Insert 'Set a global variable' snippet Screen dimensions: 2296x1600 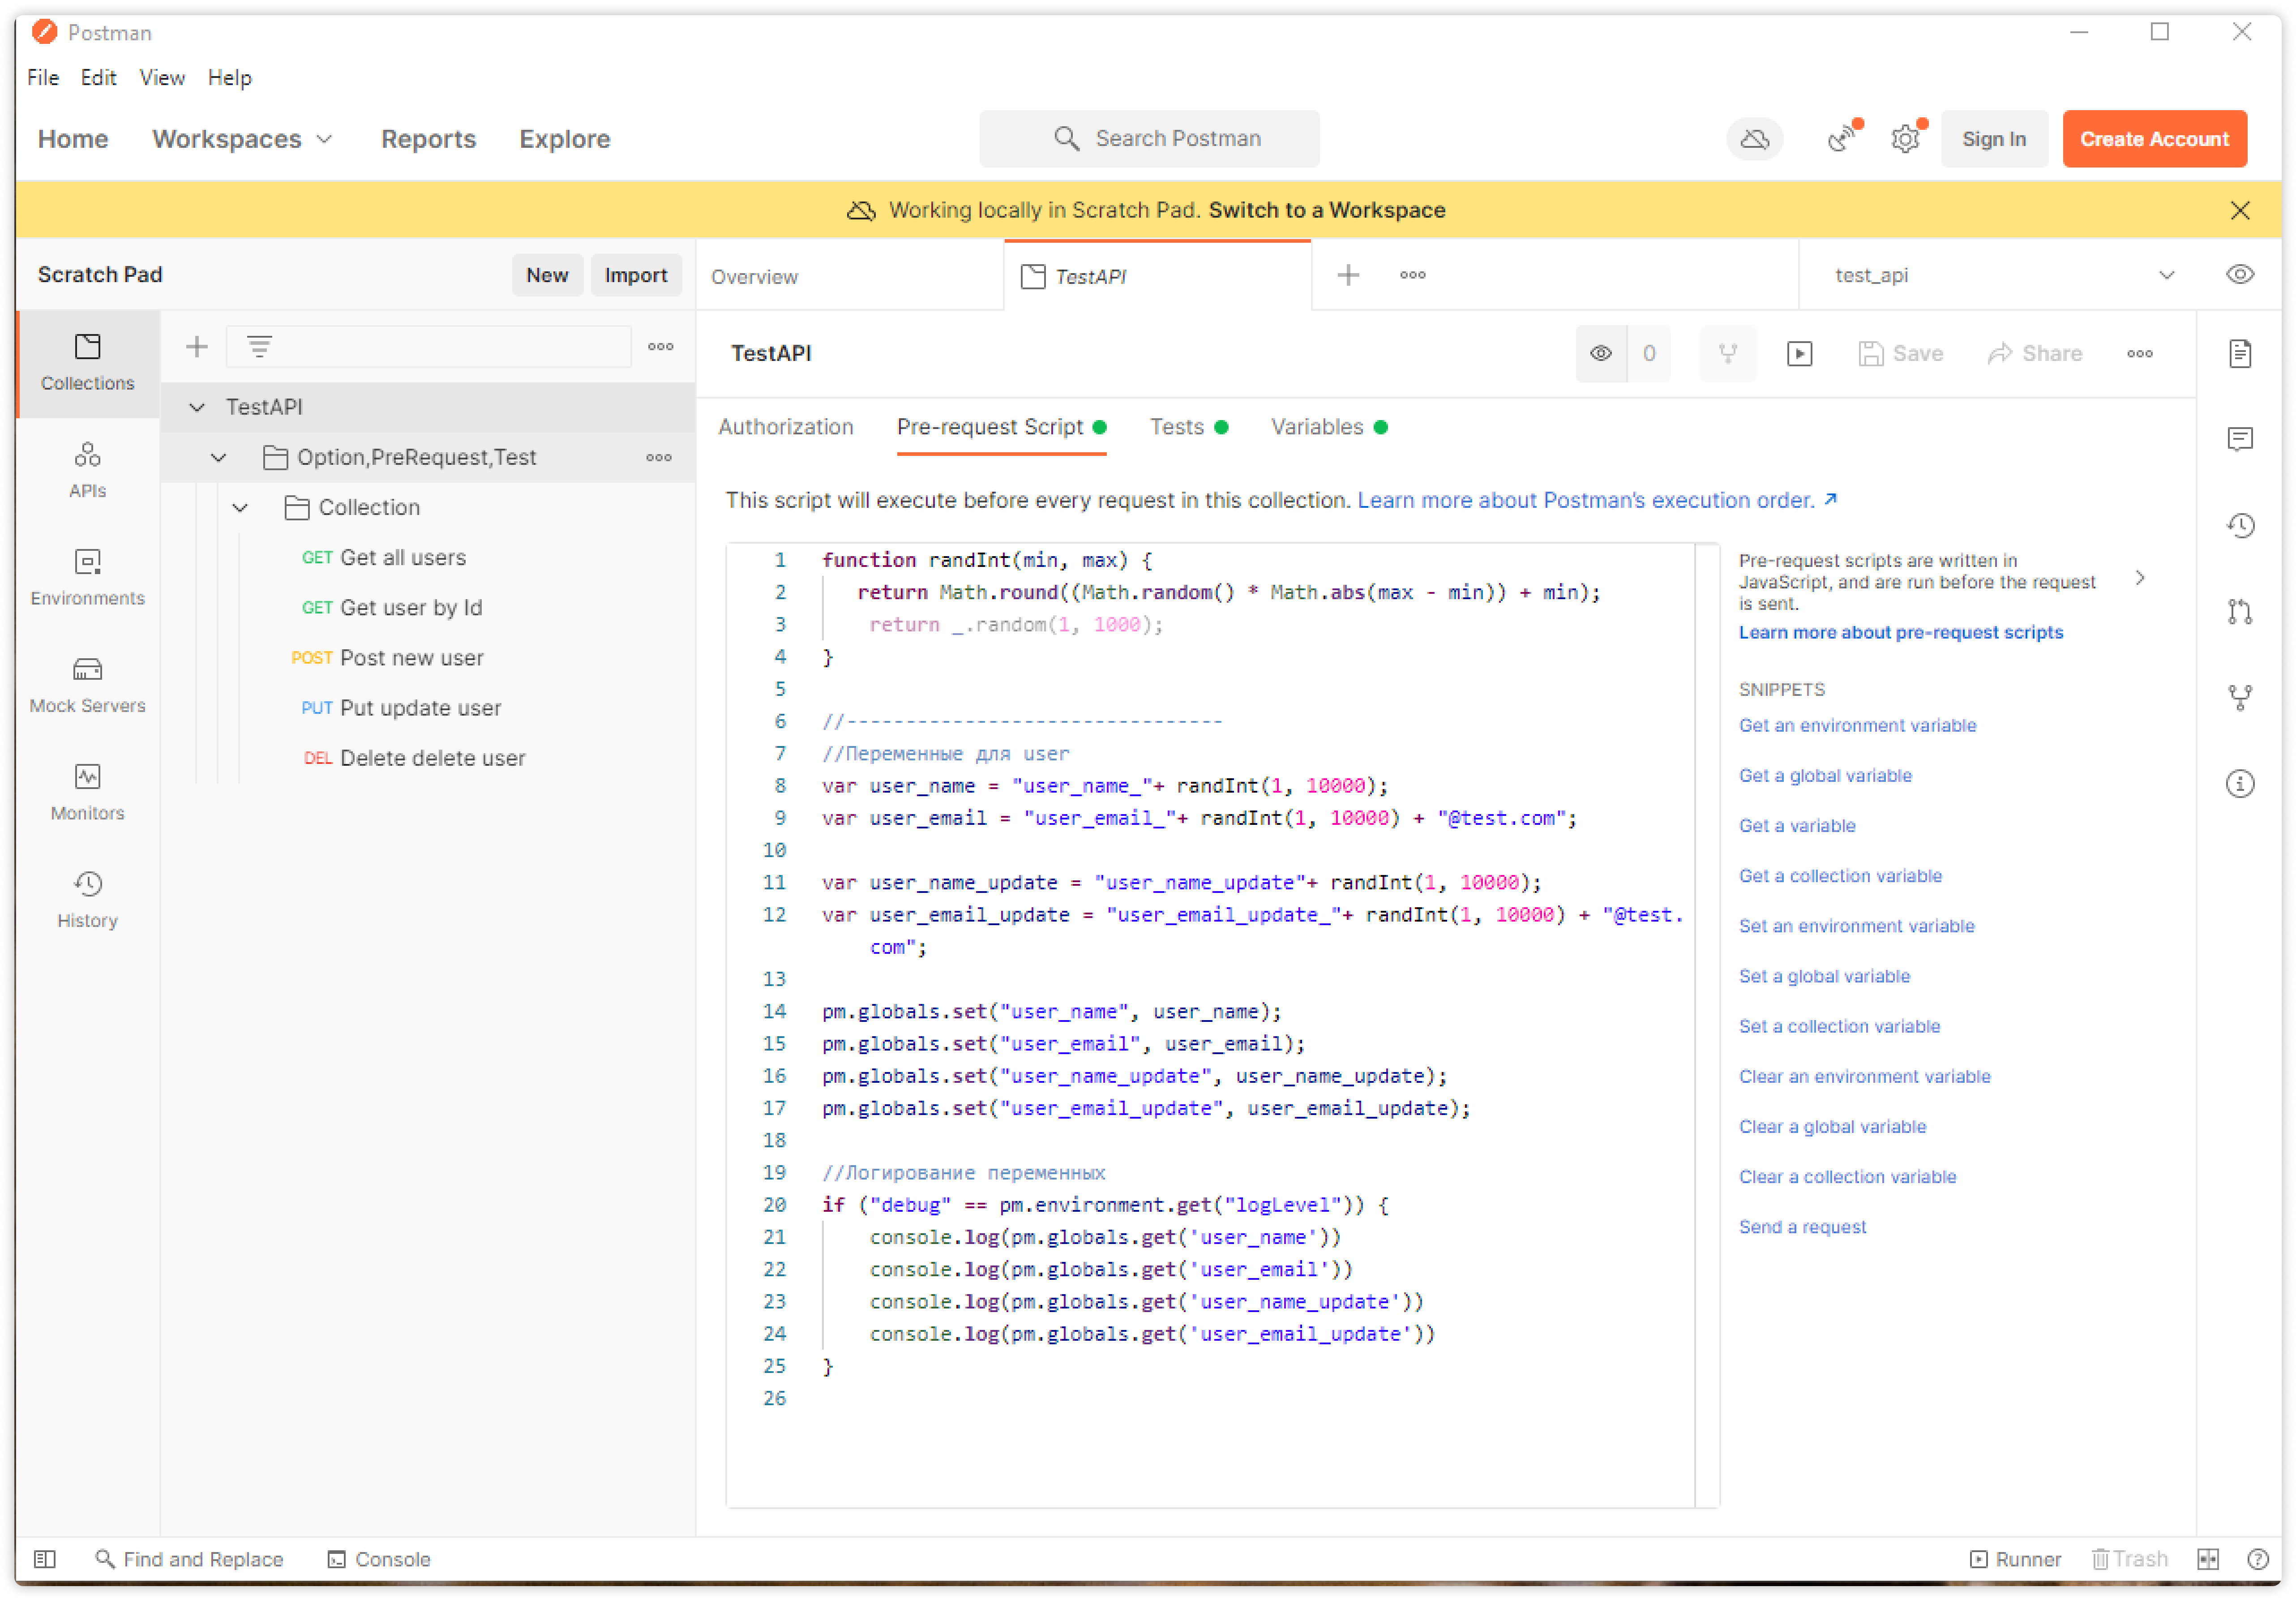1824,977
